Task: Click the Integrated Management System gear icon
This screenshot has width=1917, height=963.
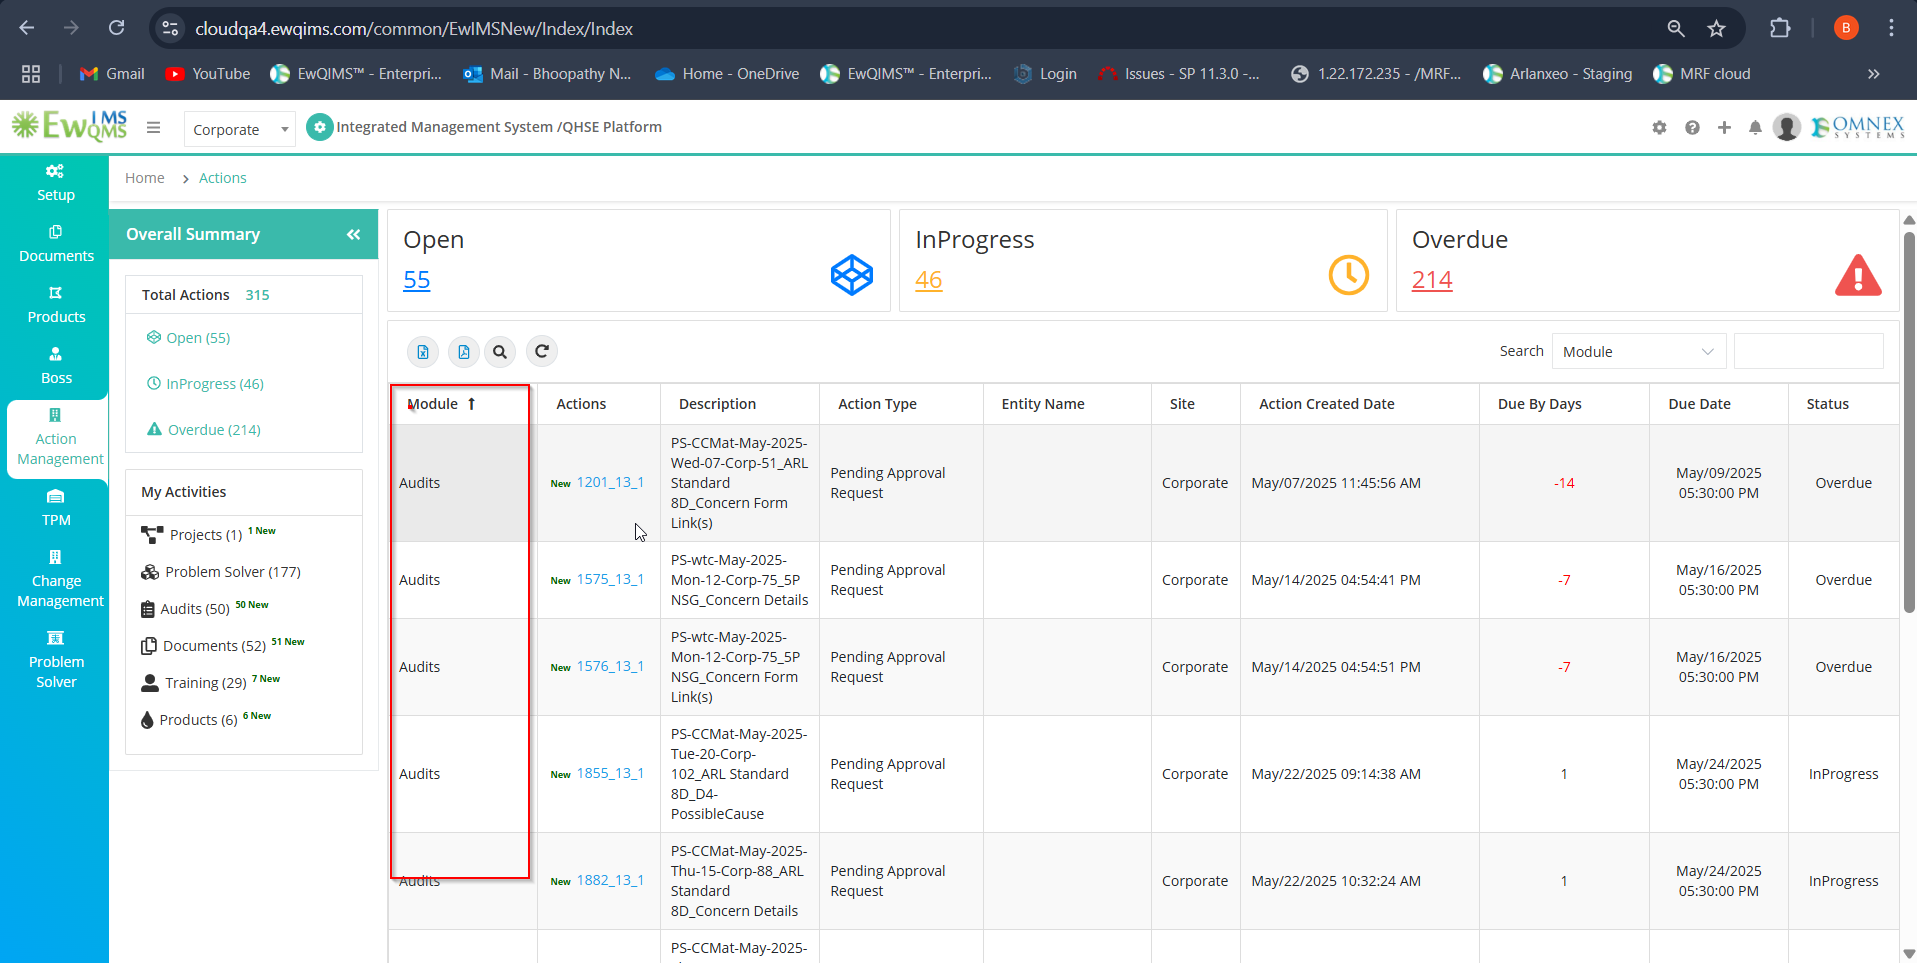Action: [319, 128]
